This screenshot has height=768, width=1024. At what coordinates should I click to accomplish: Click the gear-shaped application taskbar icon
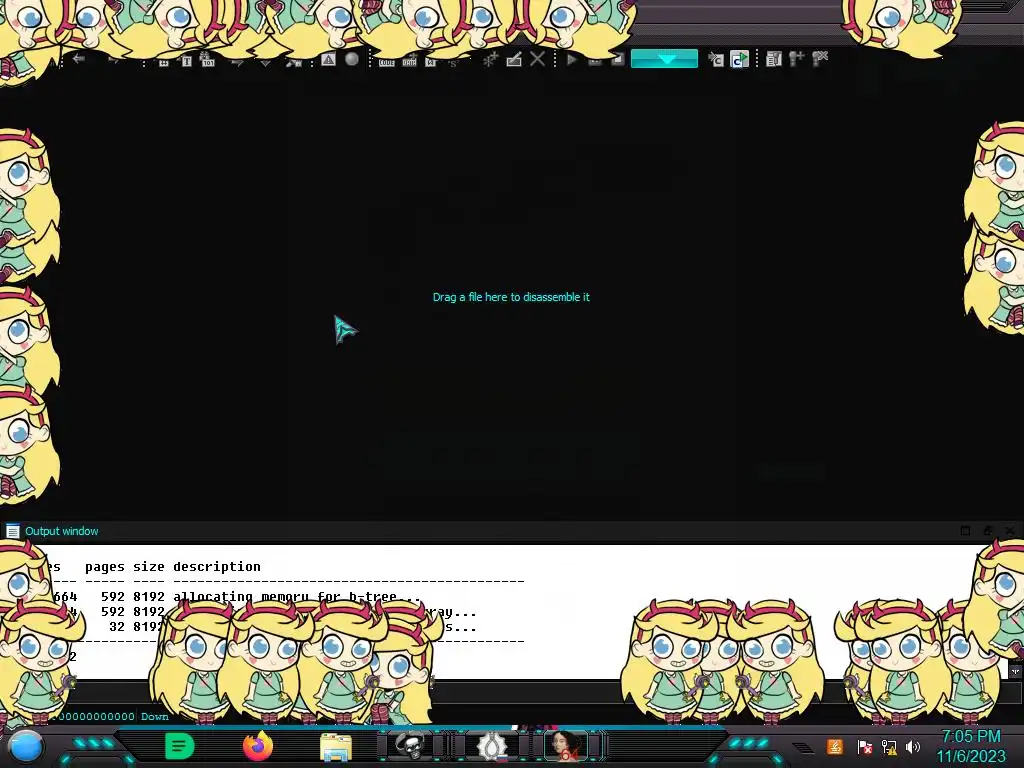492,746
